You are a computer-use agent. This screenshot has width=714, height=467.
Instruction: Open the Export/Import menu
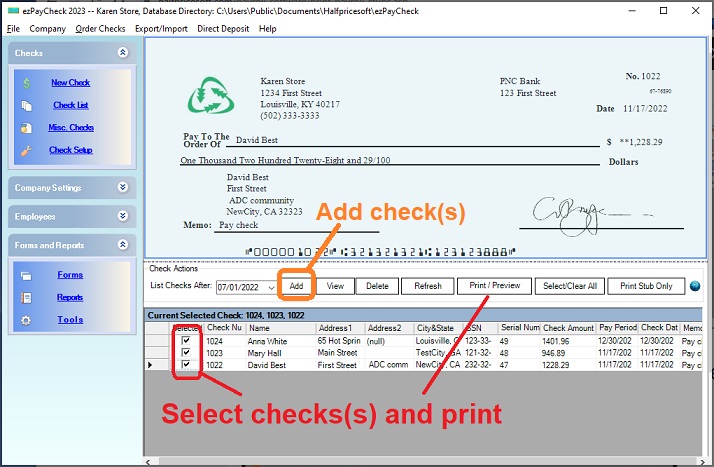[161, 29]
